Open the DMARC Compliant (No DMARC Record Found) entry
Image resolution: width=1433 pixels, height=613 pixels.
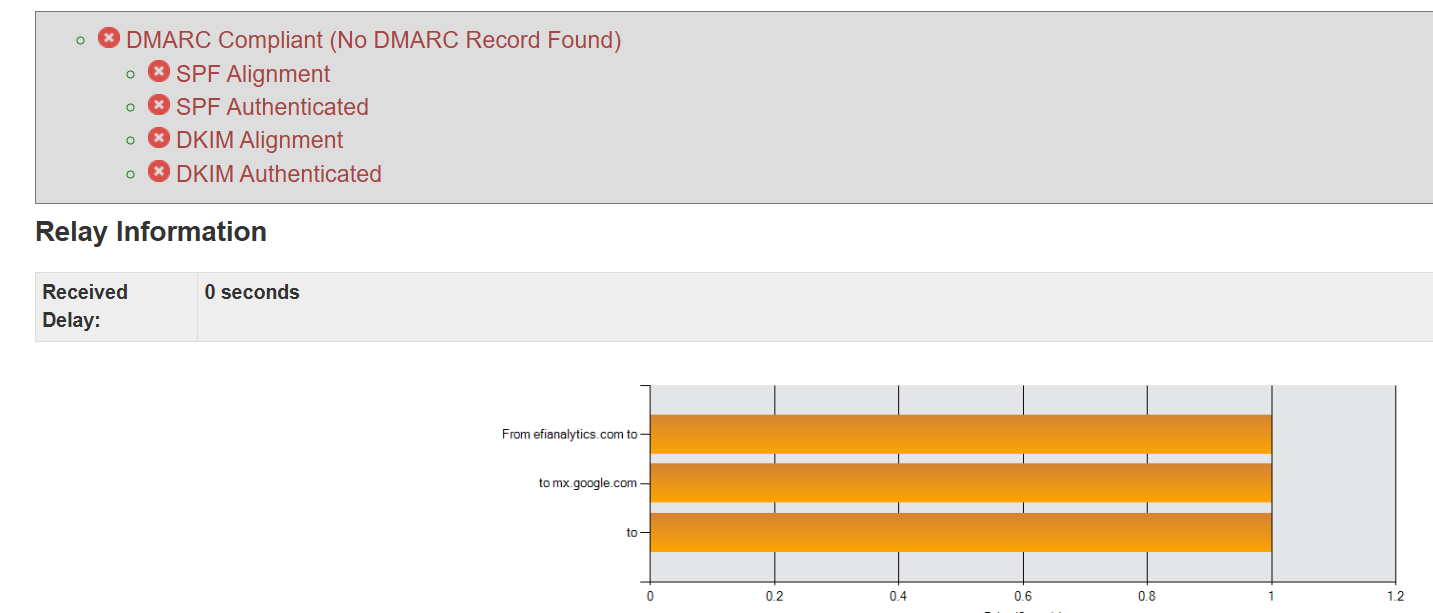coord(373,40)
